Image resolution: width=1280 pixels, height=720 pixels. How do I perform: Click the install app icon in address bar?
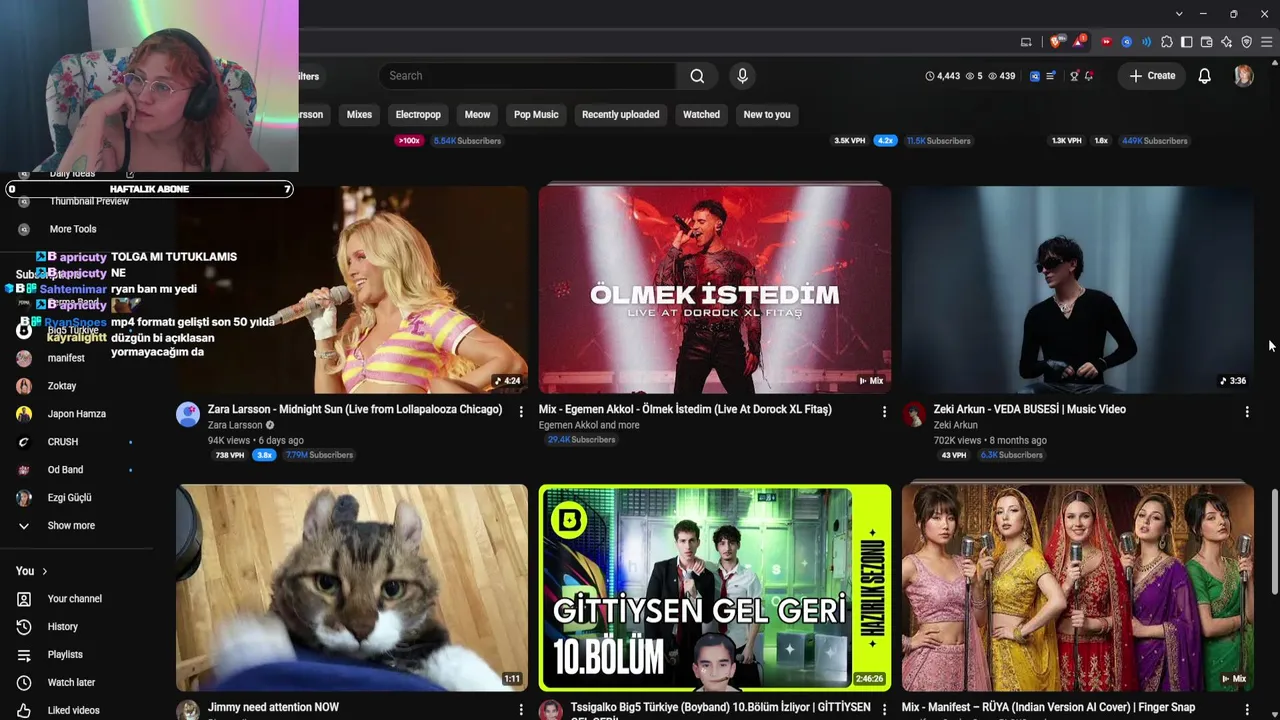coord(1026,42)
